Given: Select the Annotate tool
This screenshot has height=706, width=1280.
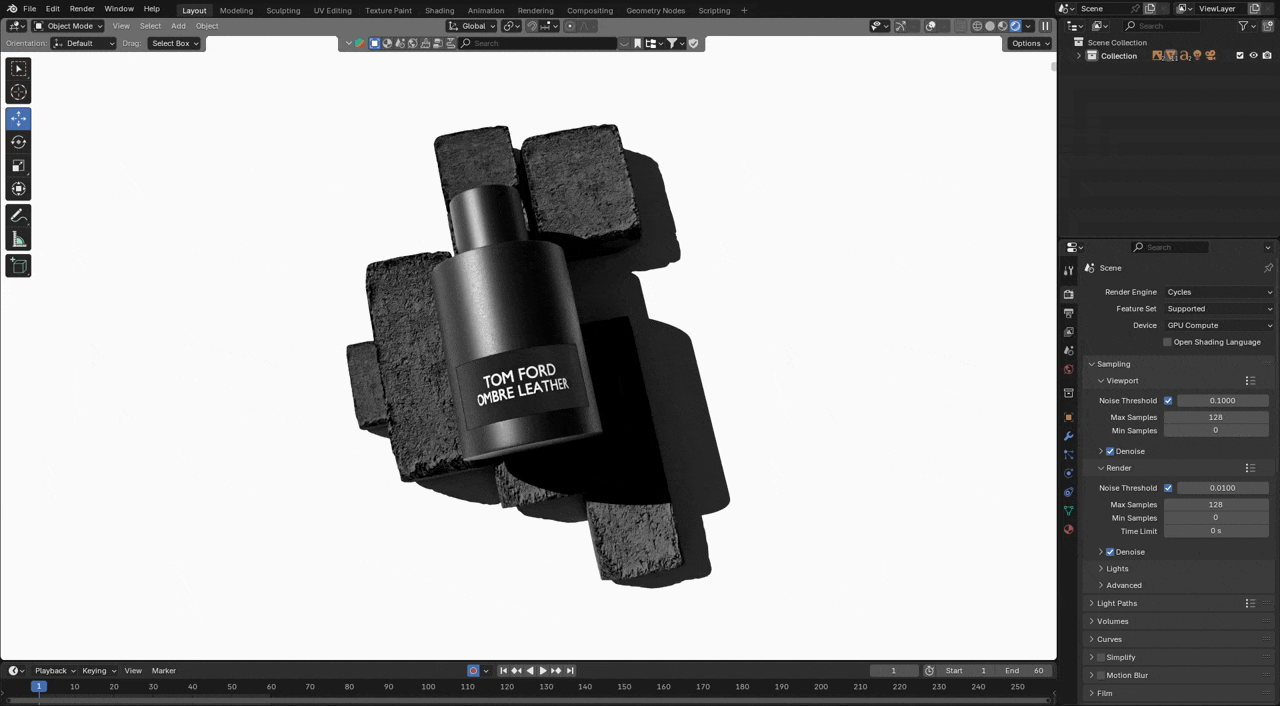Looking at the screenshot, I should pyautogui.click(x=18, y=216).
